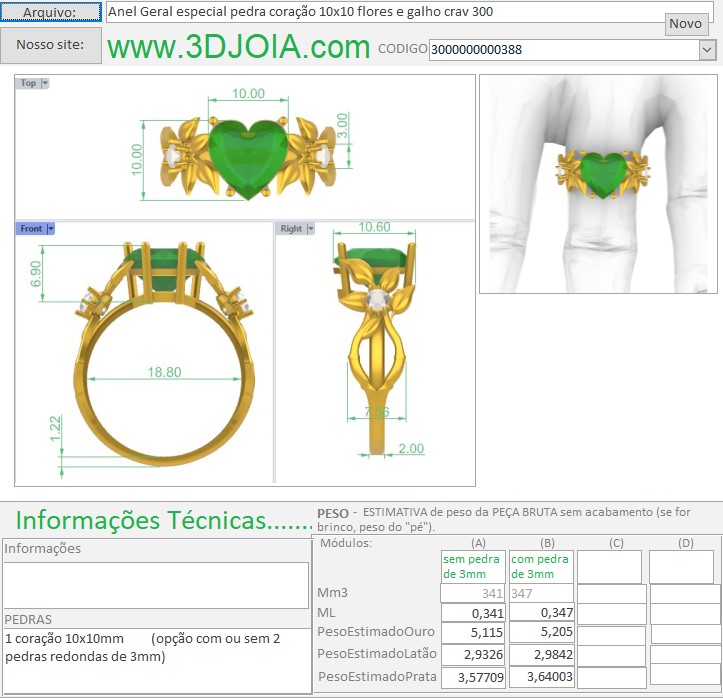Expand the Right viewport menu arrow
This screenshot has width=723, height=698.
310,229
